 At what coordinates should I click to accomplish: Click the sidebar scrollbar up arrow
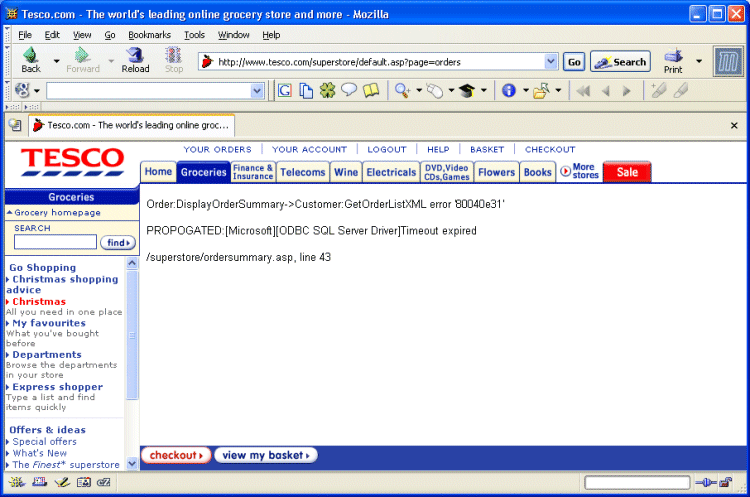132,263
